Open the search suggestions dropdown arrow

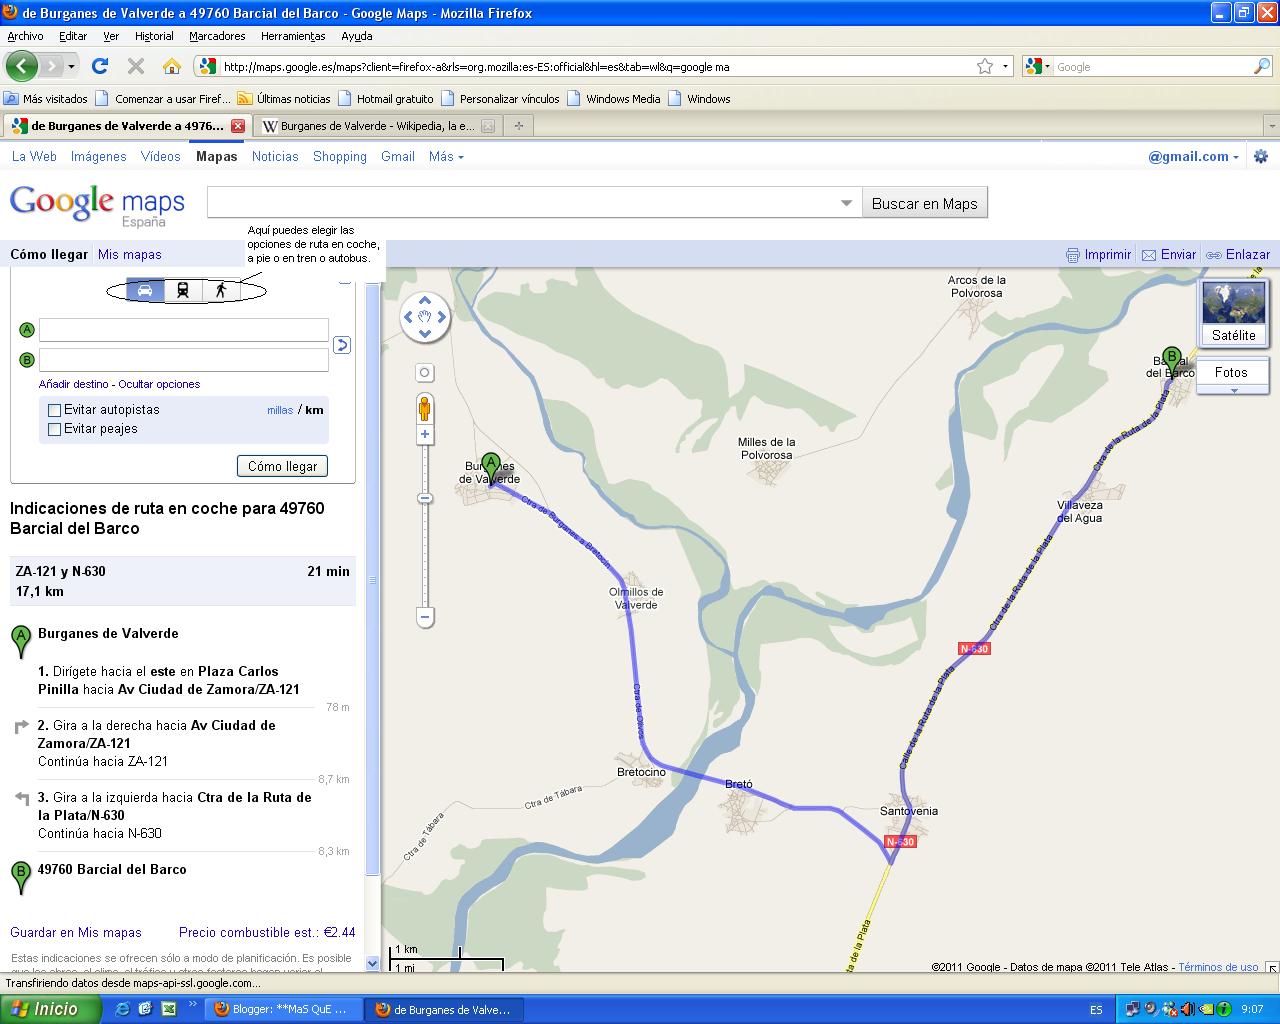(x=845, y=202)
